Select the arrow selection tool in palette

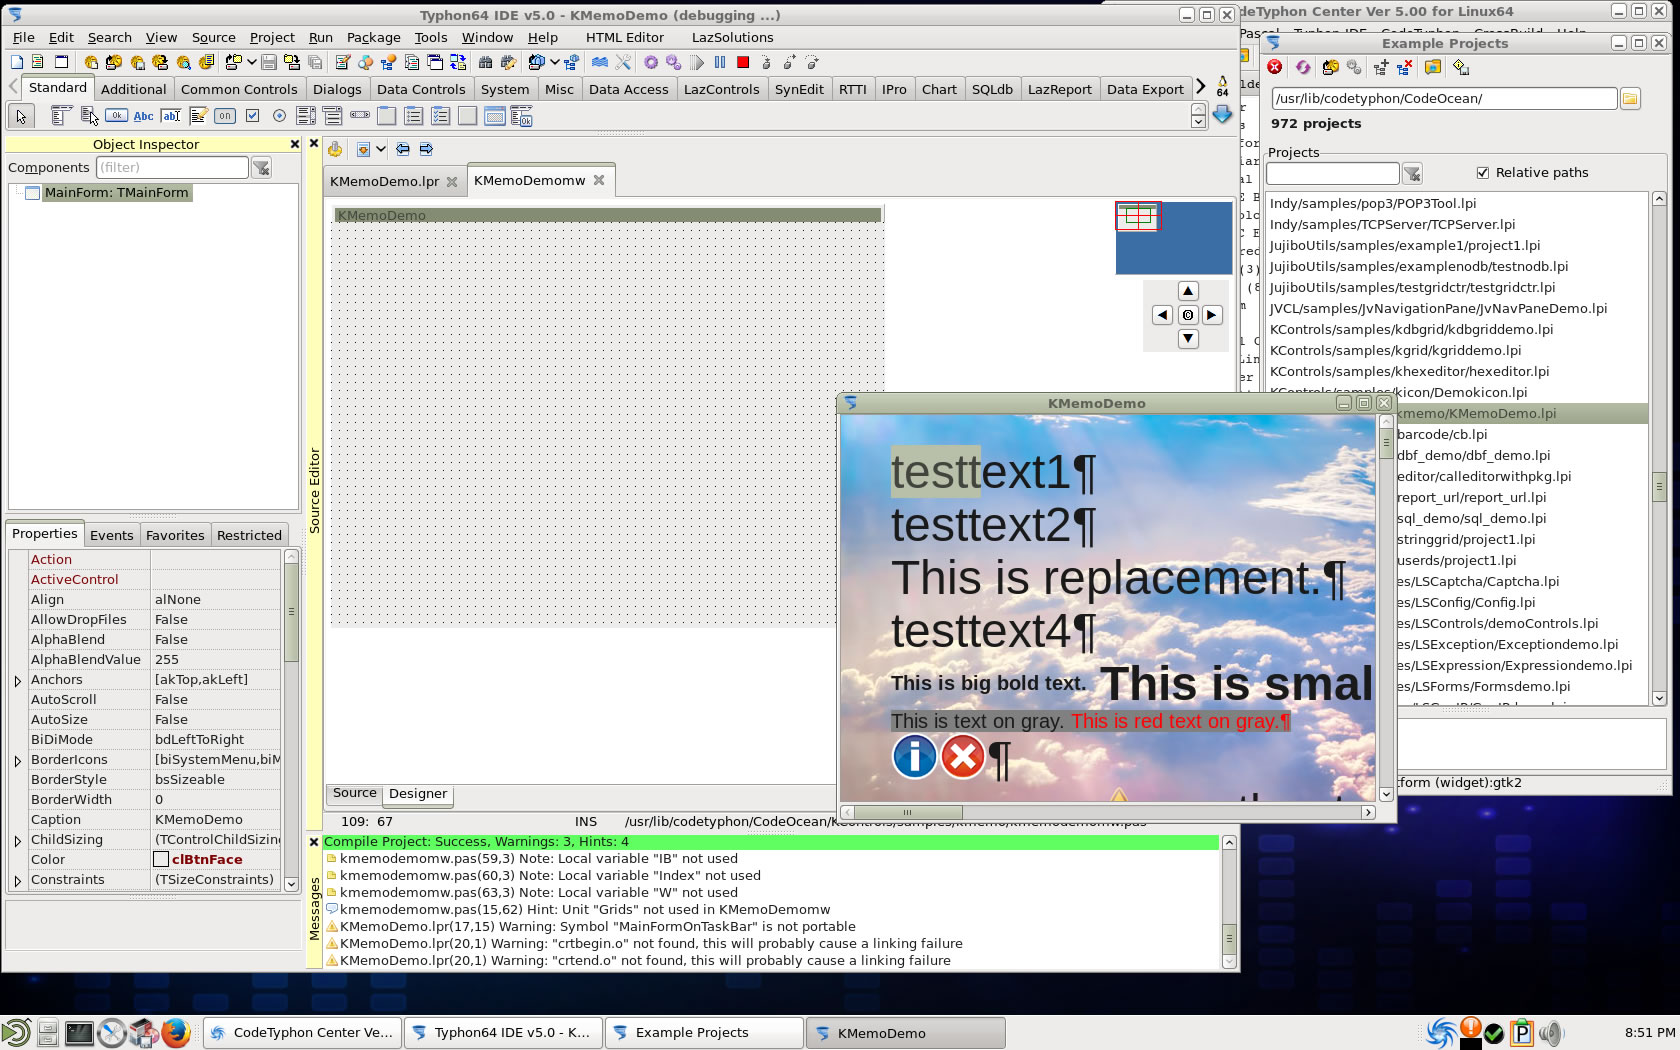[x=21, y=116]
